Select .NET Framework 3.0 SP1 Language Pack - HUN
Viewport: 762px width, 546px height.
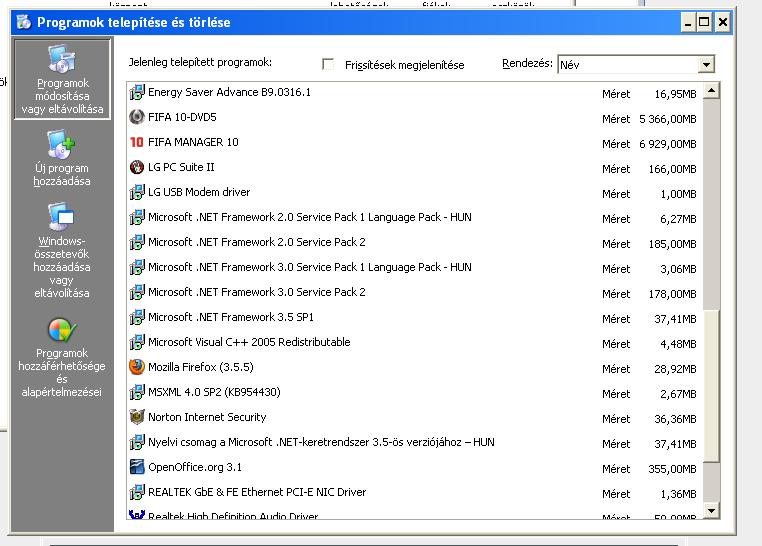click(414, 268)
